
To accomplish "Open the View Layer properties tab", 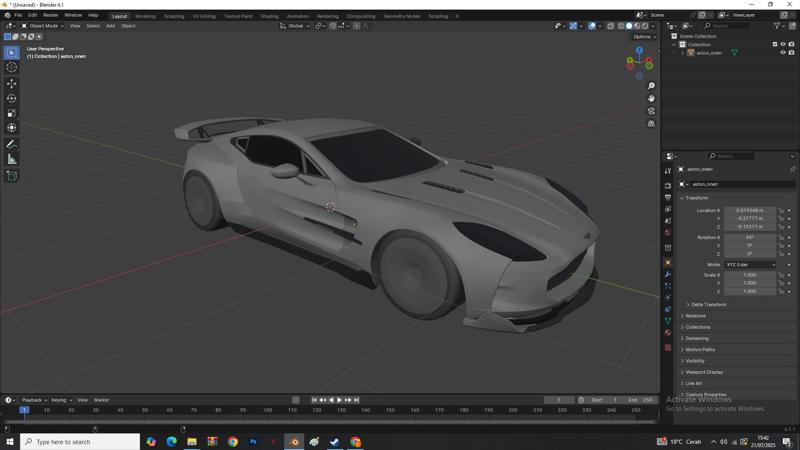I will [668, 209].
